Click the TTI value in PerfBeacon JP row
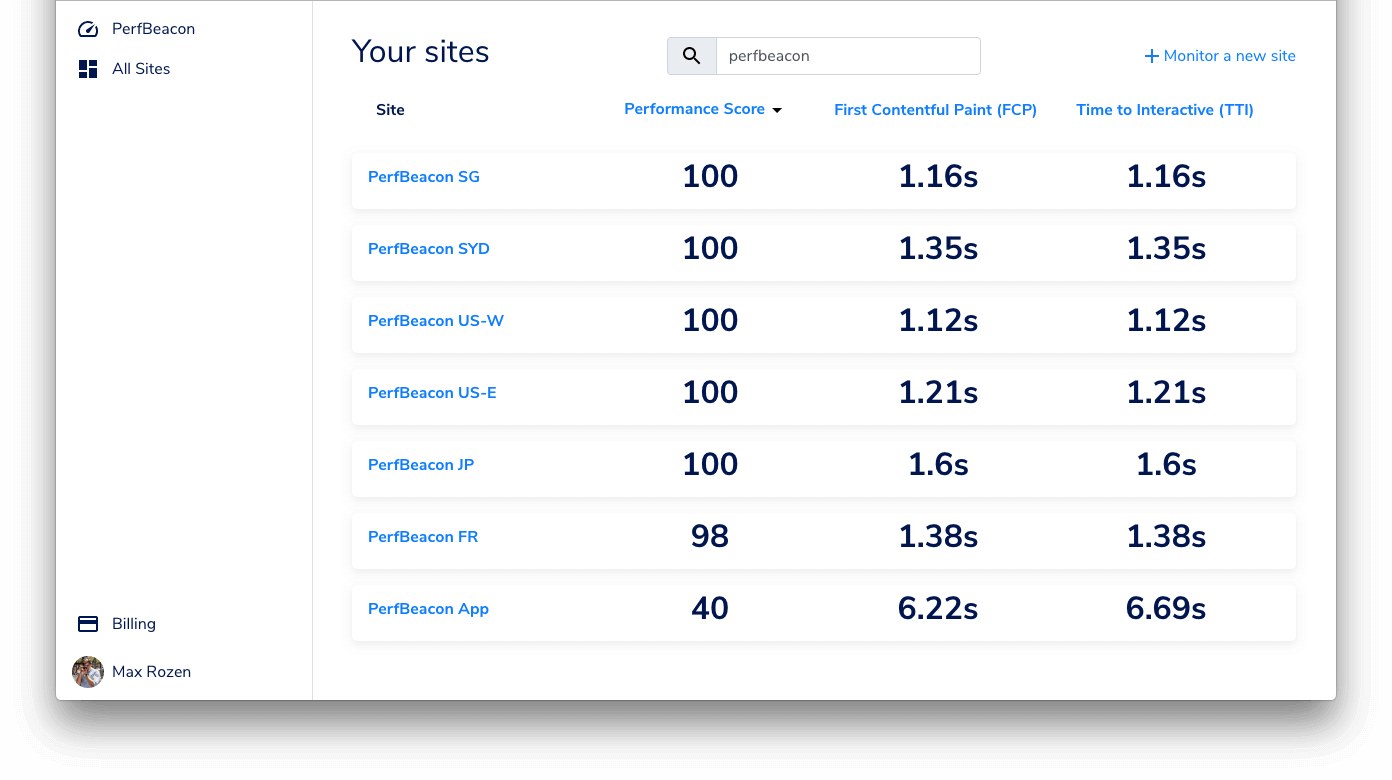The image size is (1392, 780). pyautogui.click(x=1166, y=464)
